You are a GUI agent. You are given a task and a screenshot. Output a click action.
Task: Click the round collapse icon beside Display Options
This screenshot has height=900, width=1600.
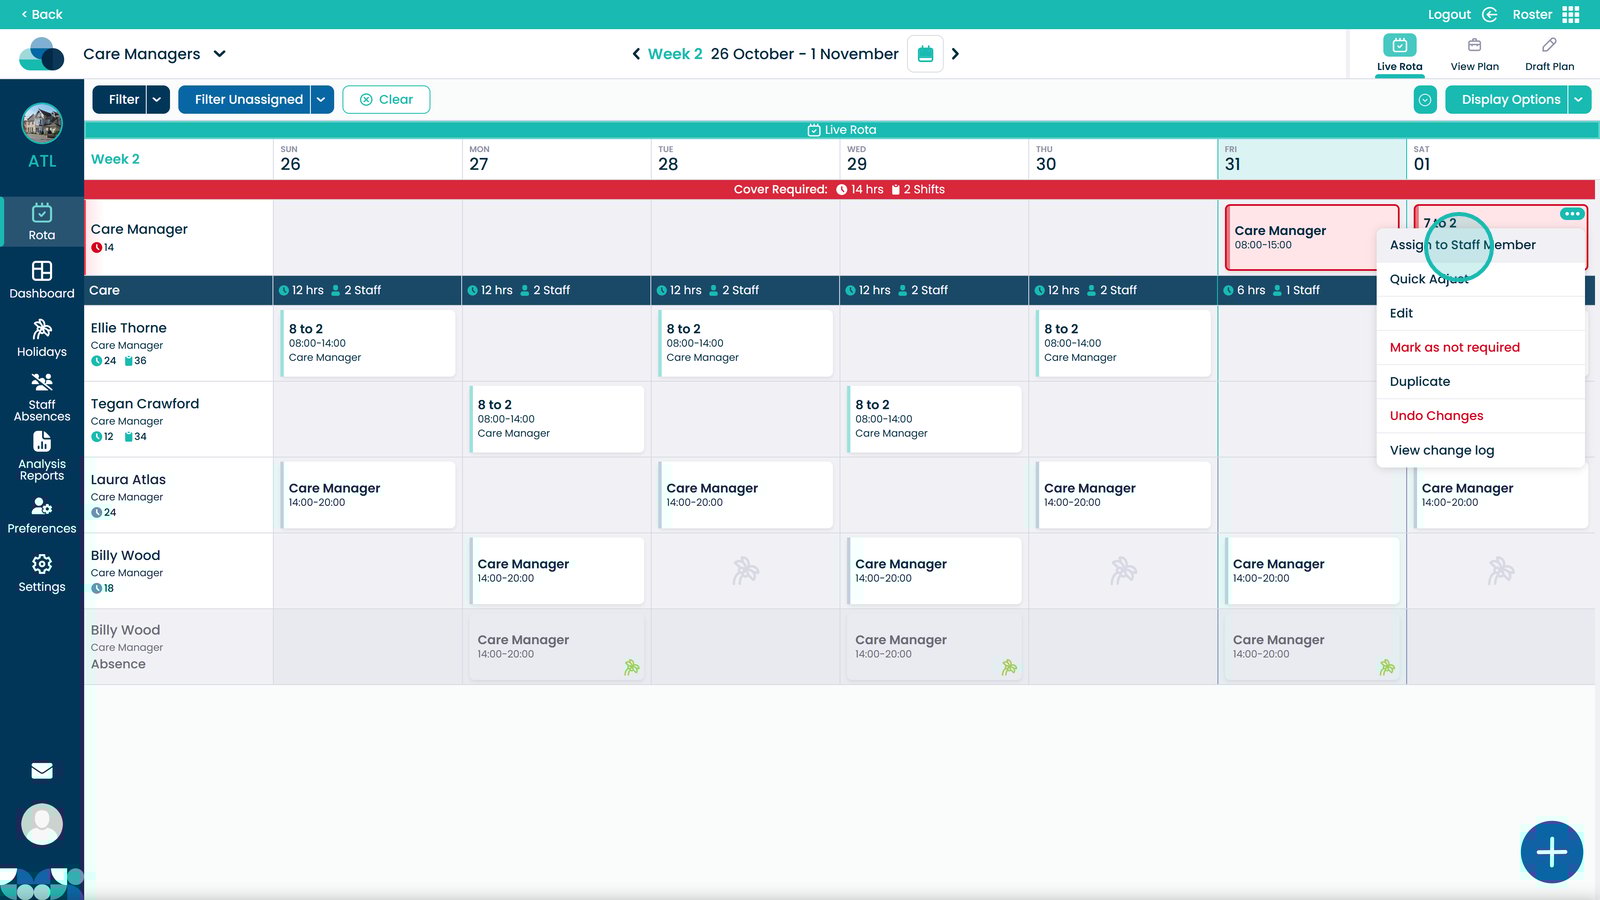(x=1425, y=99)
